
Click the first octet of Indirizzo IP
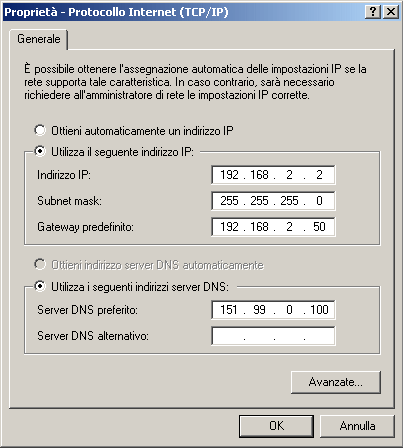pyautogui.click(x=229, y=175)
